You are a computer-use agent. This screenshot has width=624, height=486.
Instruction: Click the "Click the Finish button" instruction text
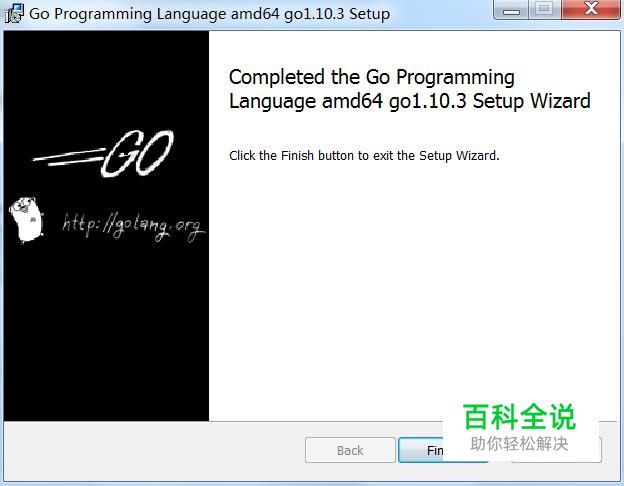(364, 156)
